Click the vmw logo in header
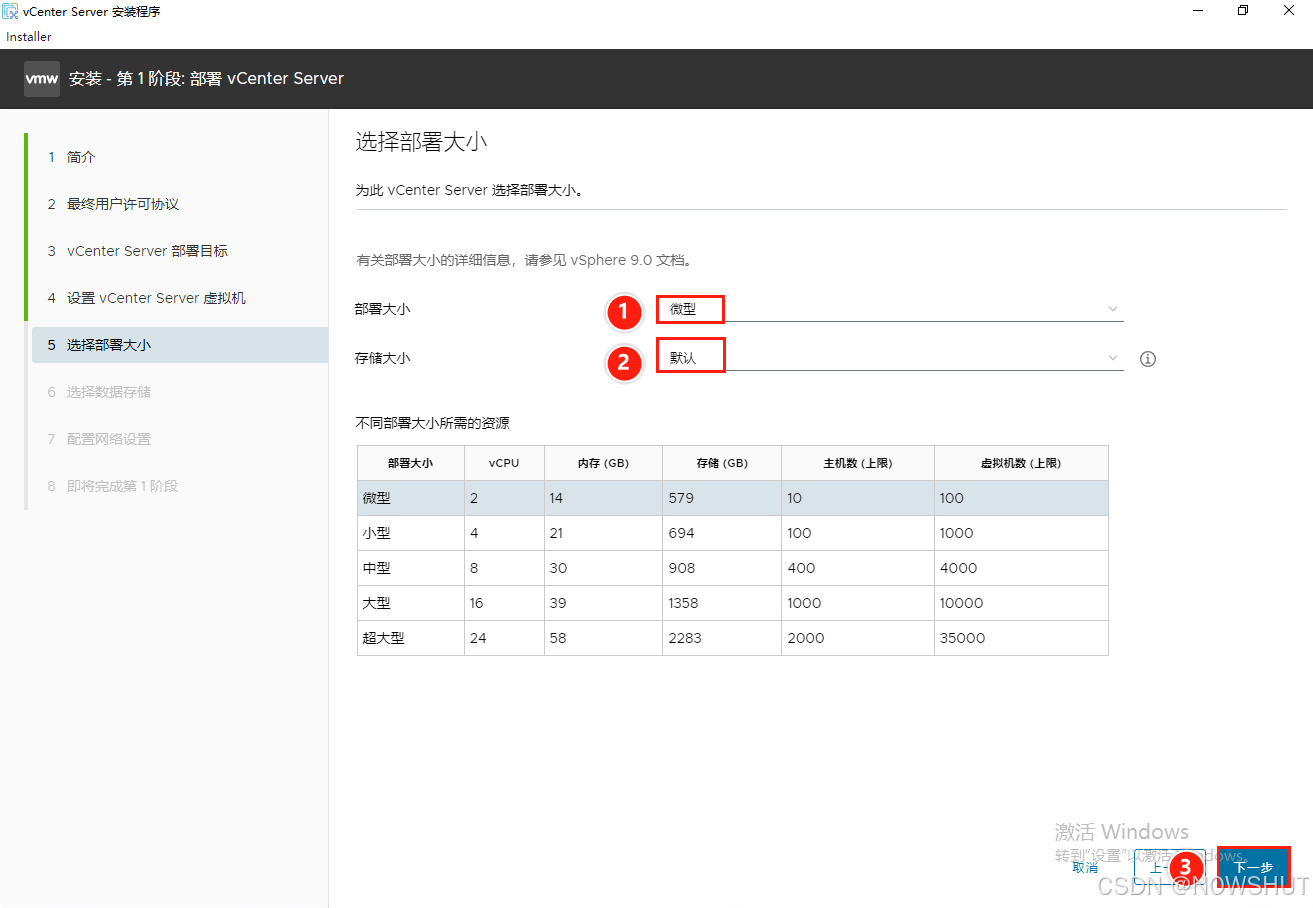Screen dimensions: 1313x908 click(x=42, y=78)
